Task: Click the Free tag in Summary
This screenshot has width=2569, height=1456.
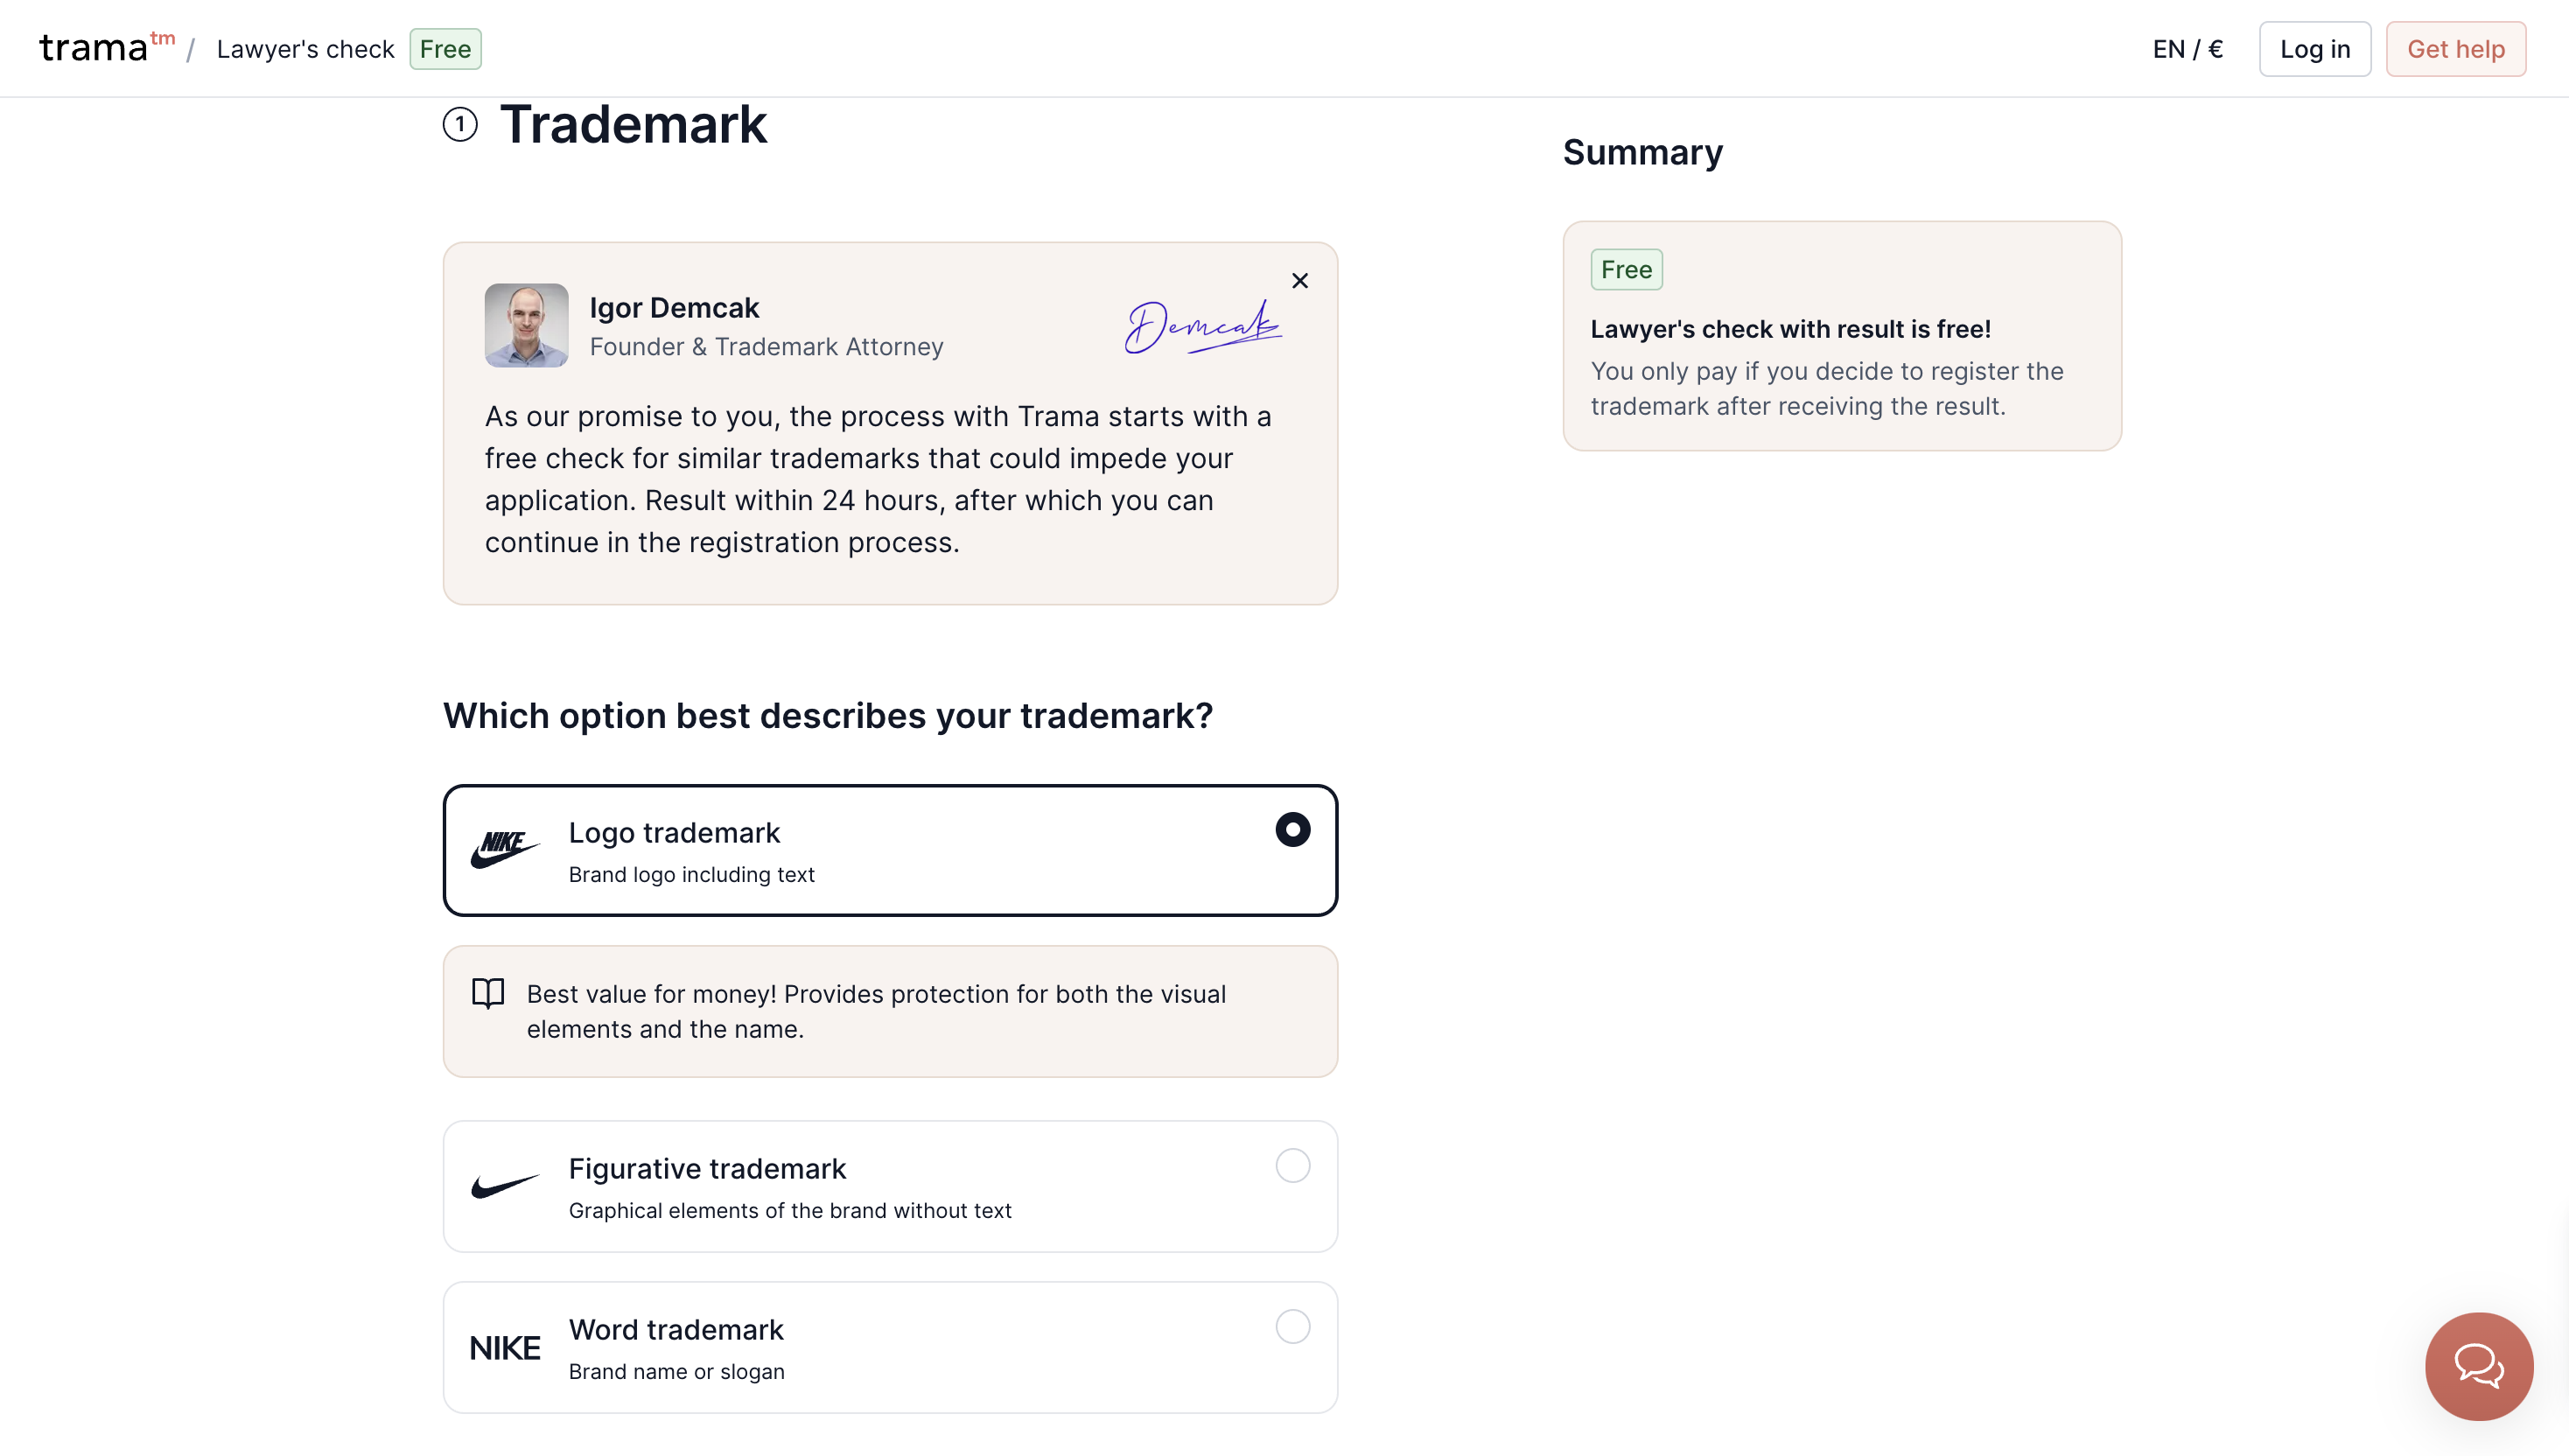Action: 1627,270
